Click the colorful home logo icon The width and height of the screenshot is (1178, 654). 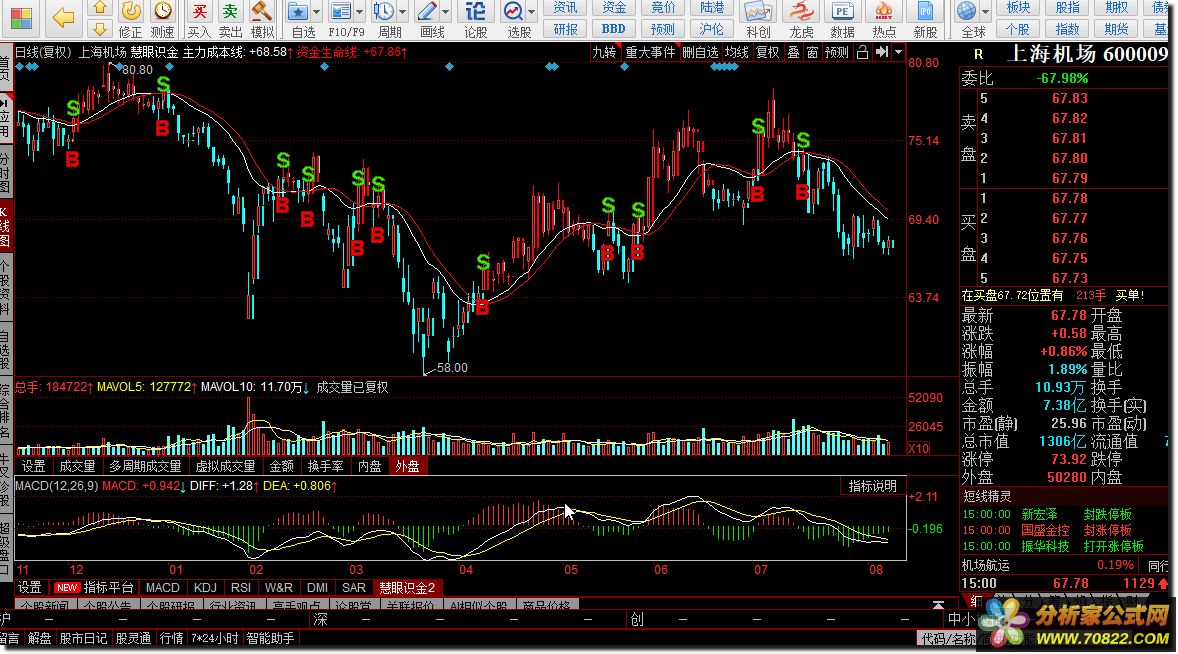(x=21, y=20)
